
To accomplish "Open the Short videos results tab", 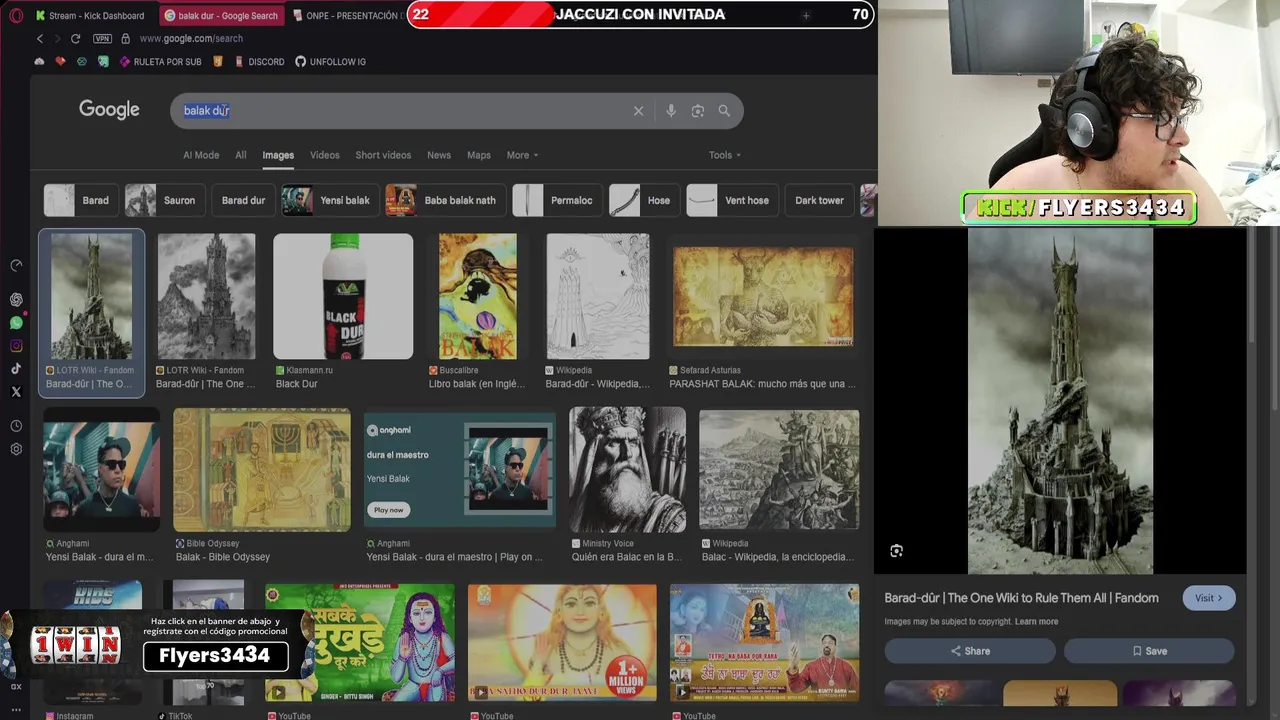I will click(x=383, y=155).
